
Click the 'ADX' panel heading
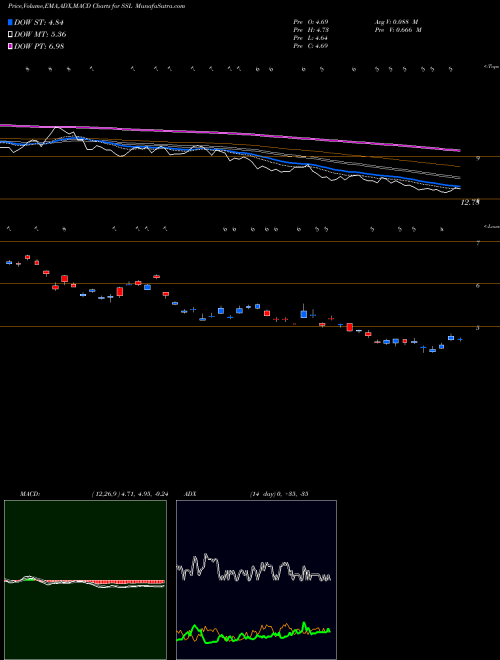pyautogui.click(x=190, y=494)
